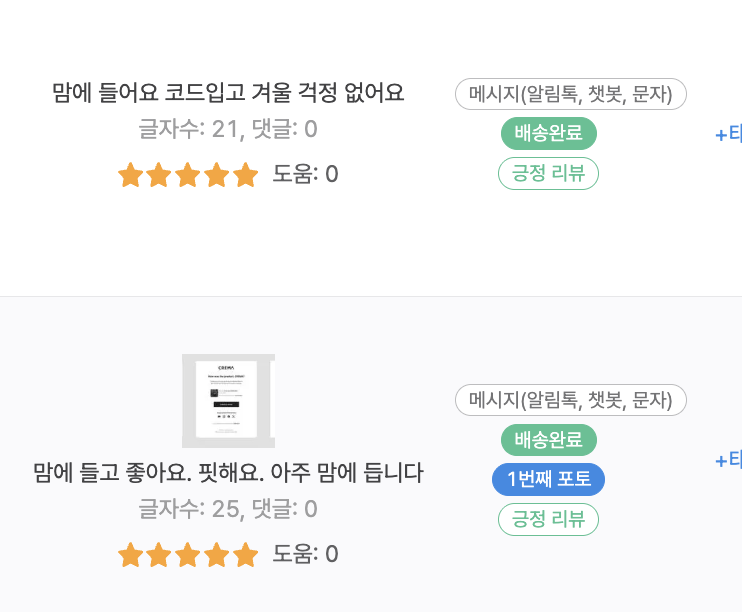Click the 배송완료 badge on the 코드입고 review
Viewport: 742px width, 612px height.
tap(548, 133)
